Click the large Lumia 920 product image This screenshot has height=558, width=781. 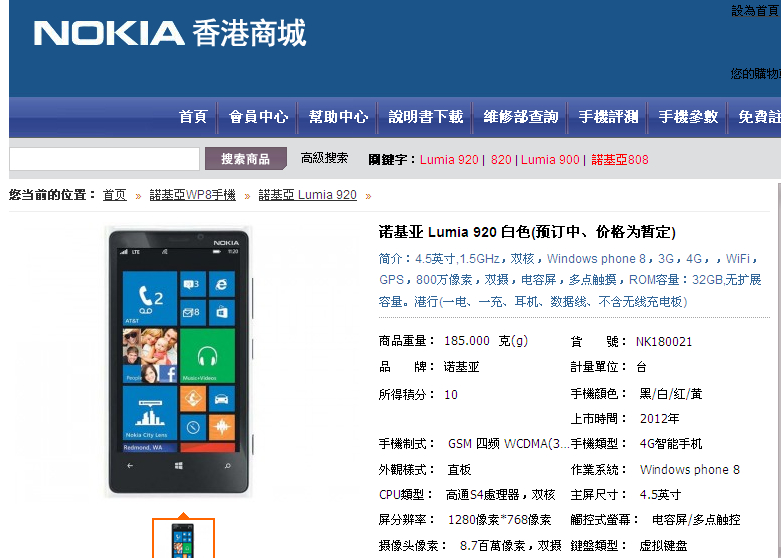[x=178, y=361]
